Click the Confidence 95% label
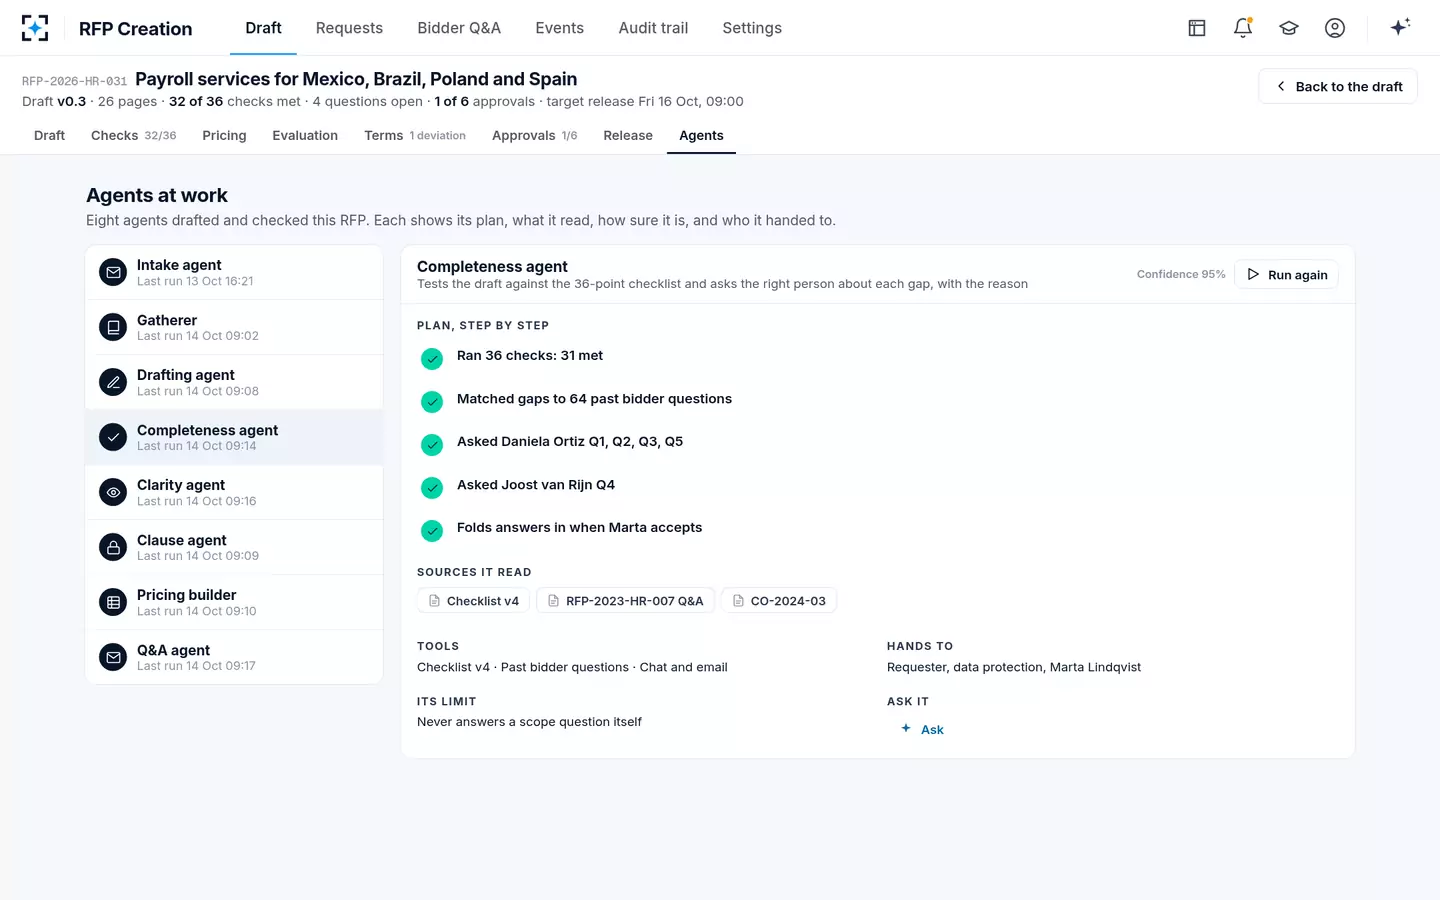The width and height of the screenshot is (1440, 900). 1181,274
